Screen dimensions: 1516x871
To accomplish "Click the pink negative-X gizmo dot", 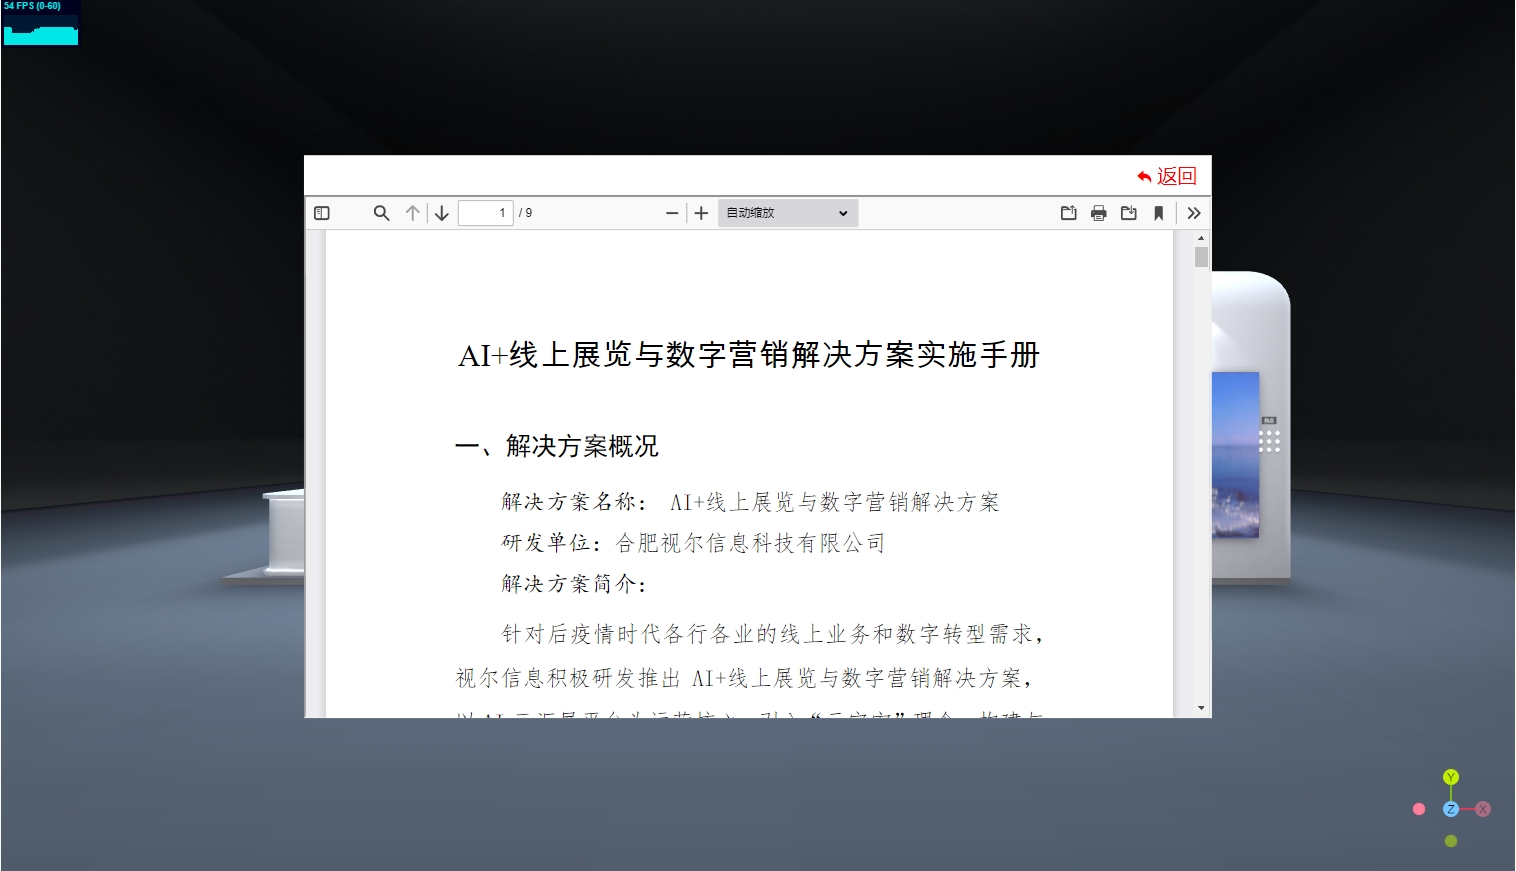I will tap(1419, 809).
